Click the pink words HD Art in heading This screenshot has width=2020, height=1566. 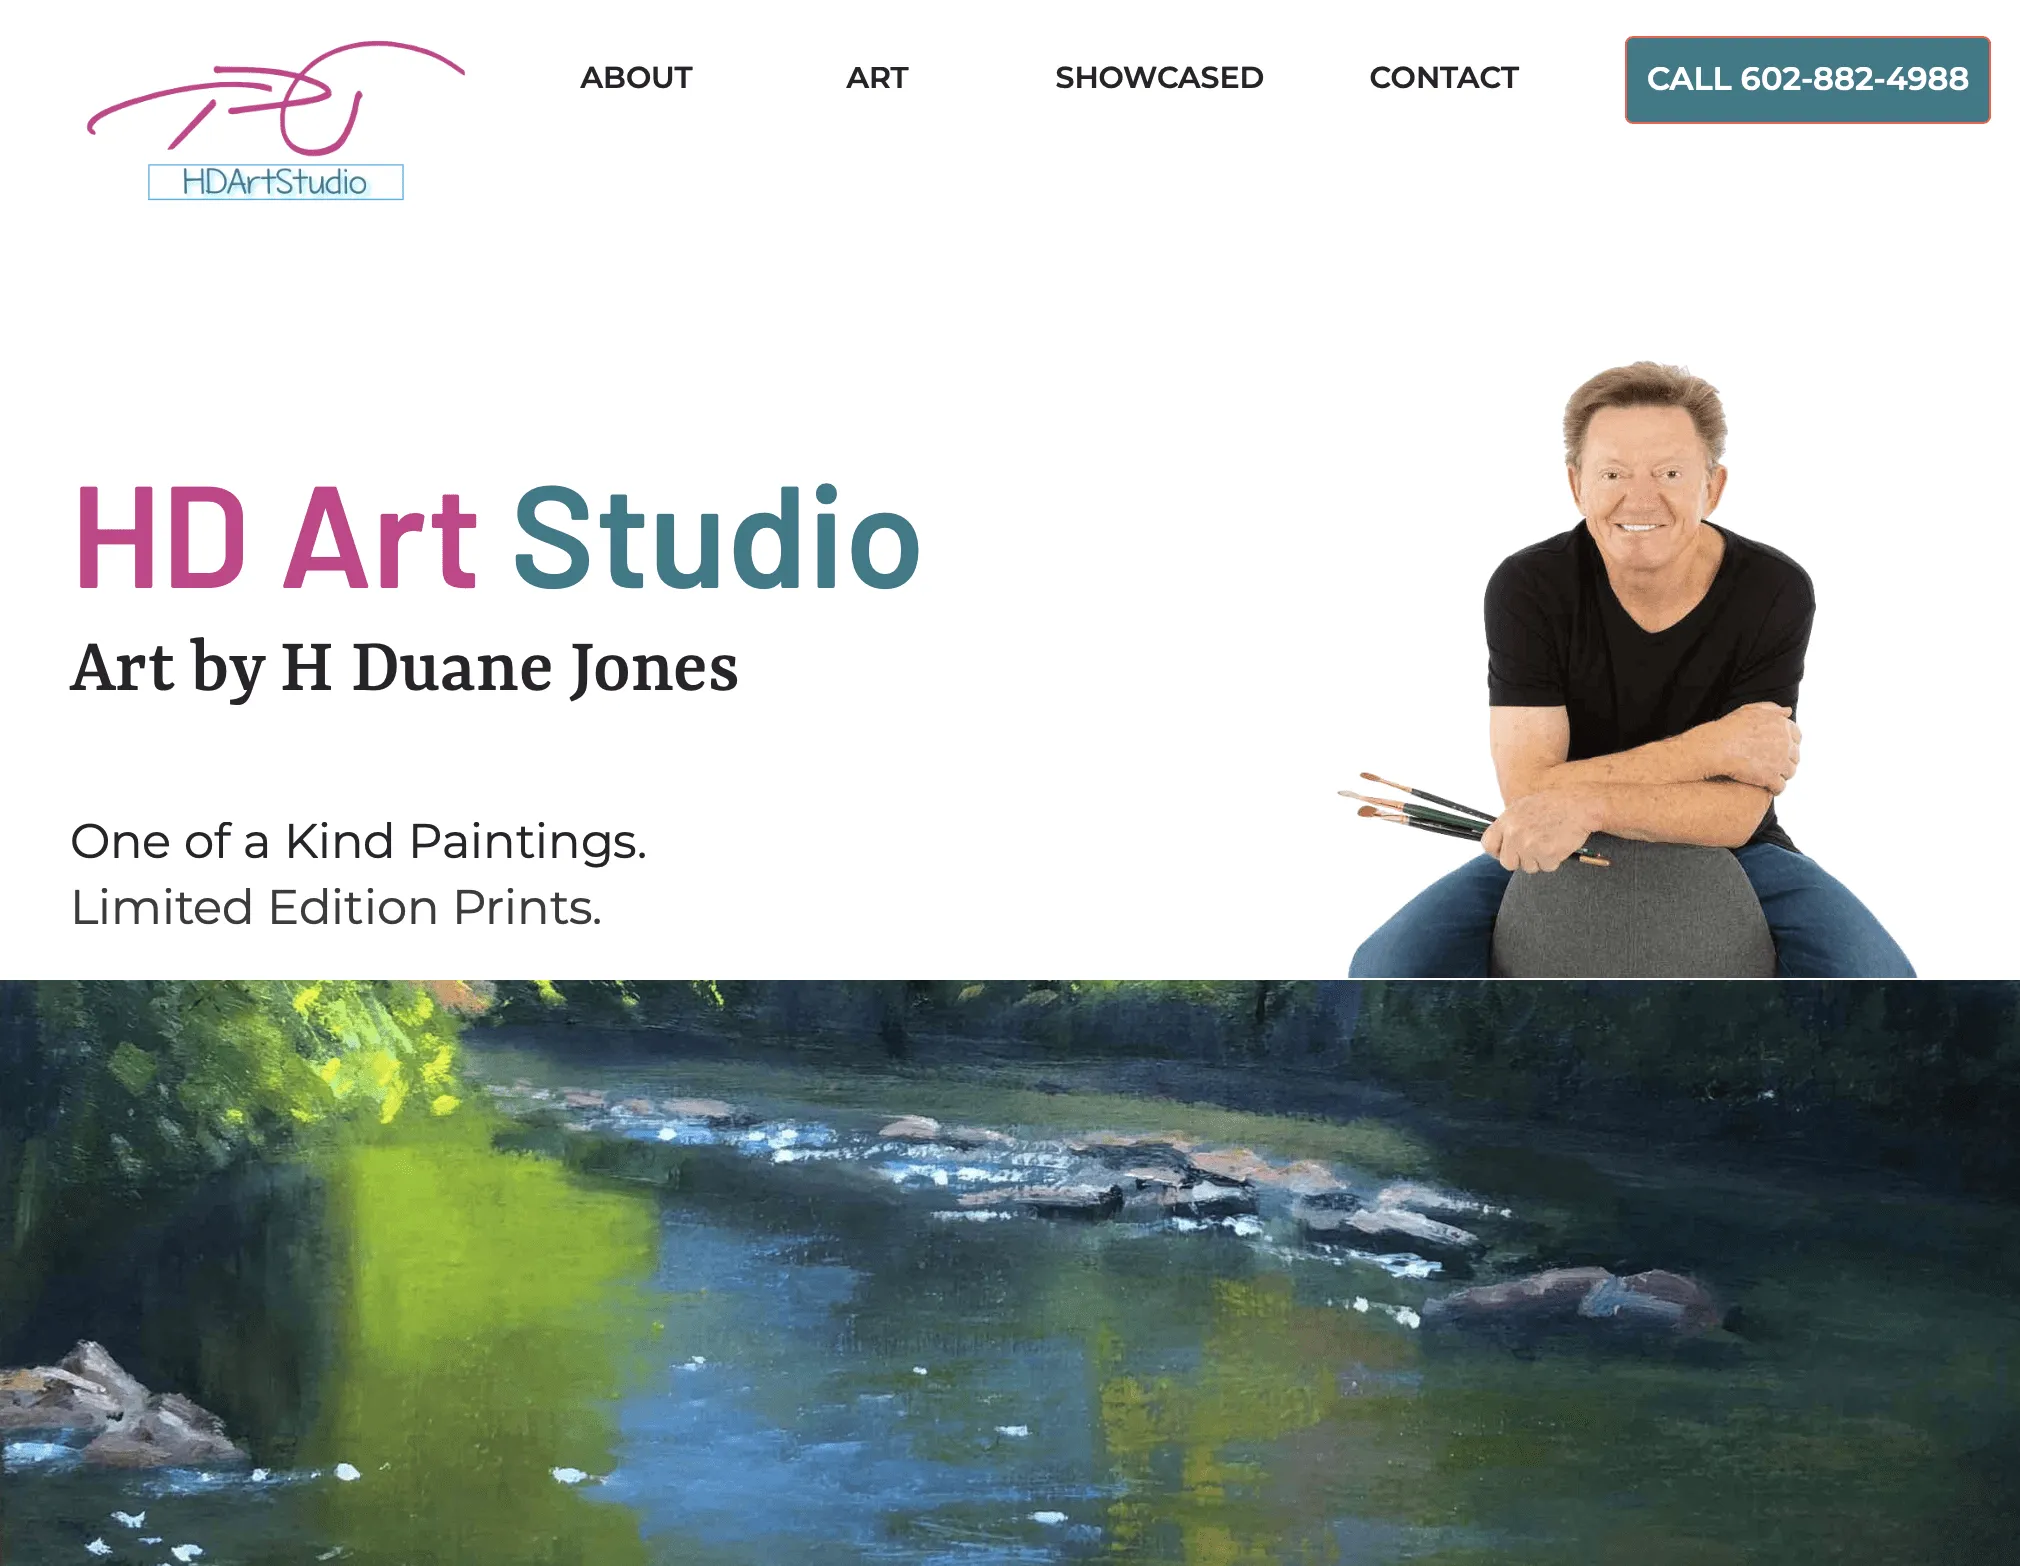pyautogui.click(x=276, y=538)
